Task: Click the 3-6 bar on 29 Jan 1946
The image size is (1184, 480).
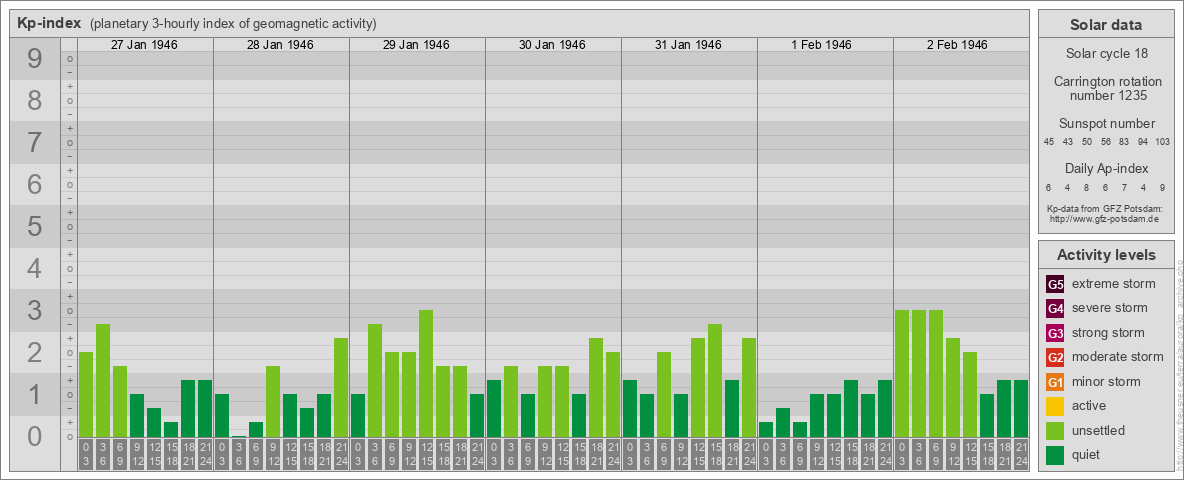Action: 375,380
